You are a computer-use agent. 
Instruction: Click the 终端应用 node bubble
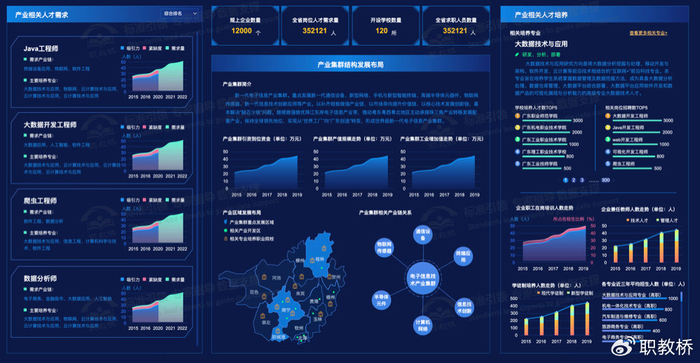pos(463,256)
